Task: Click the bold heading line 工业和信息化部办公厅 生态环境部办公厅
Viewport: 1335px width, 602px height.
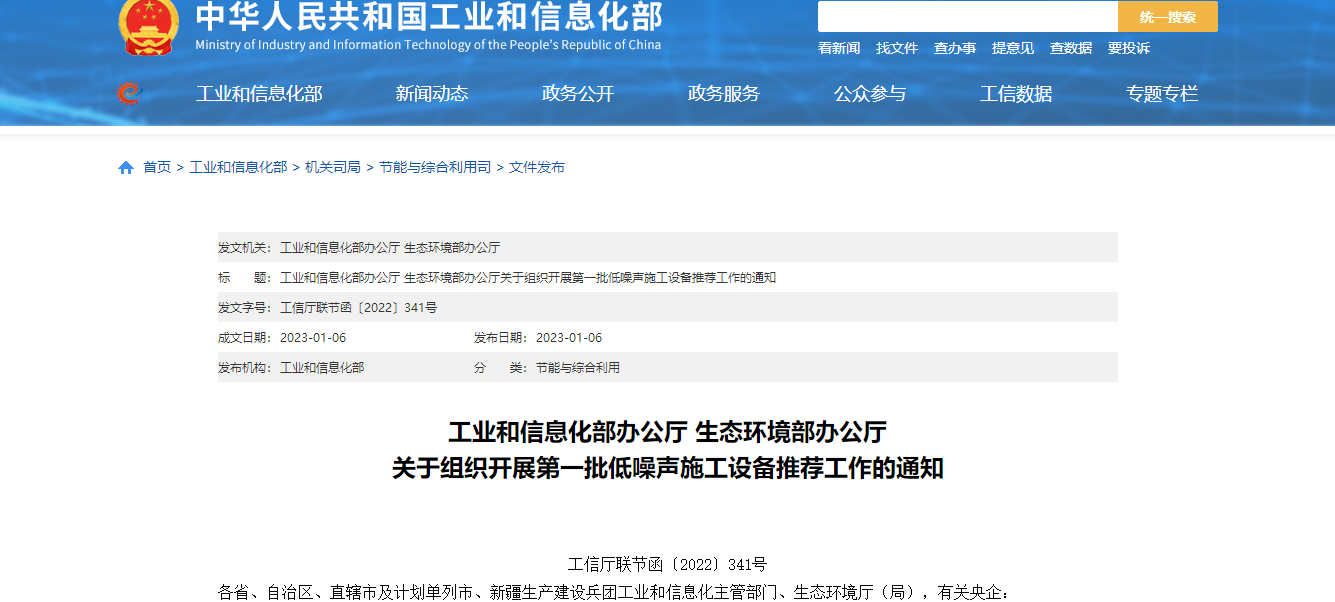Action: [667, 432]
